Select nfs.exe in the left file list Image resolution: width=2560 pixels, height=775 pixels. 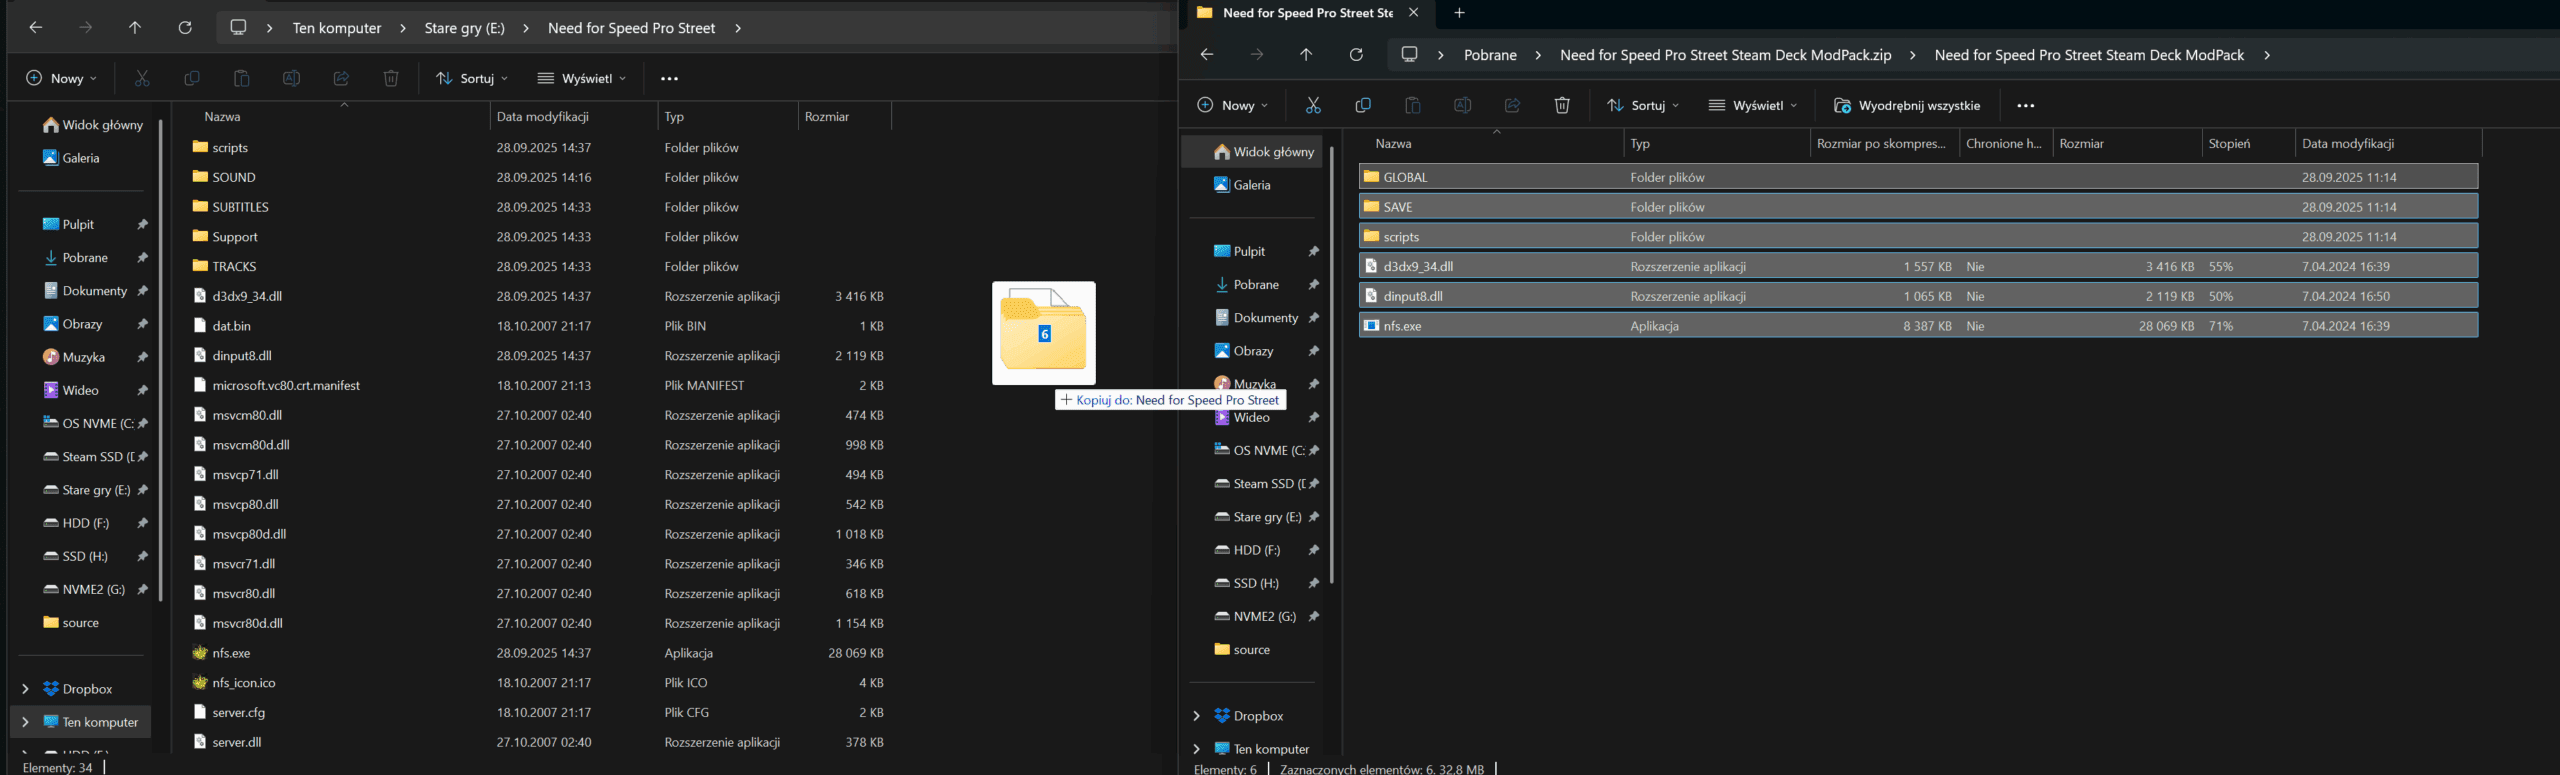(231, 653)
